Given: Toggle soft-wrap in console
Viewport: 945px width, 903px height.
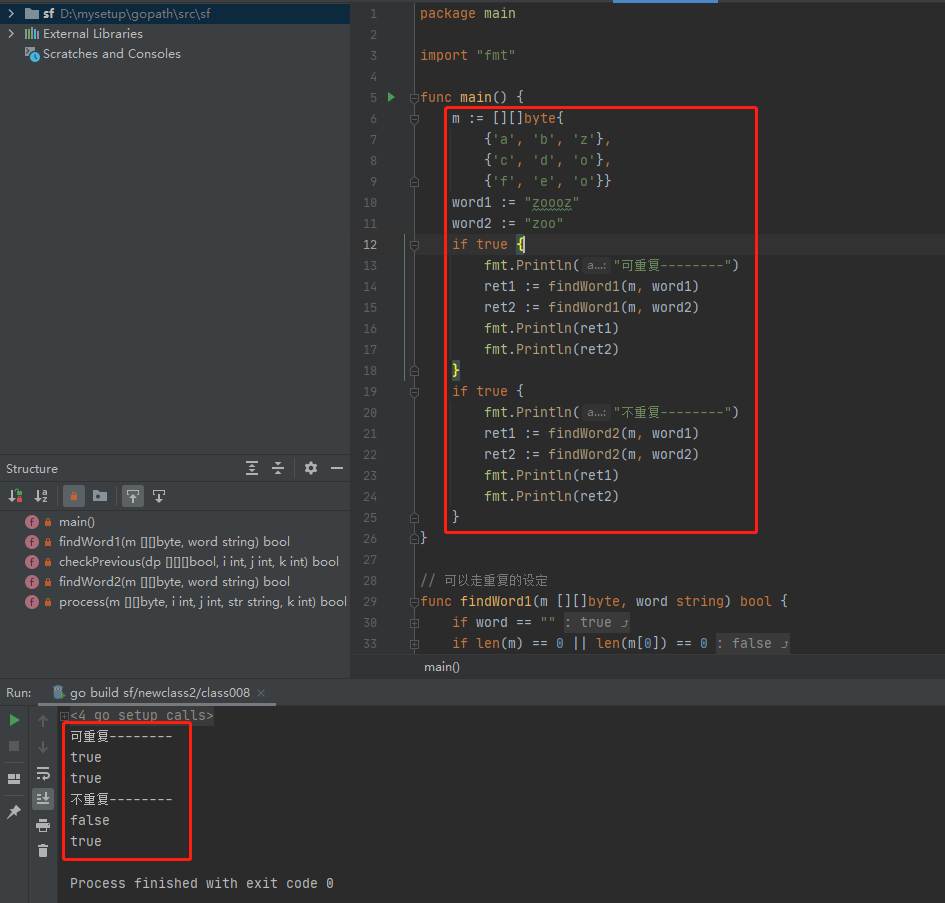Looking at the screenshot, I should (43, 773).
